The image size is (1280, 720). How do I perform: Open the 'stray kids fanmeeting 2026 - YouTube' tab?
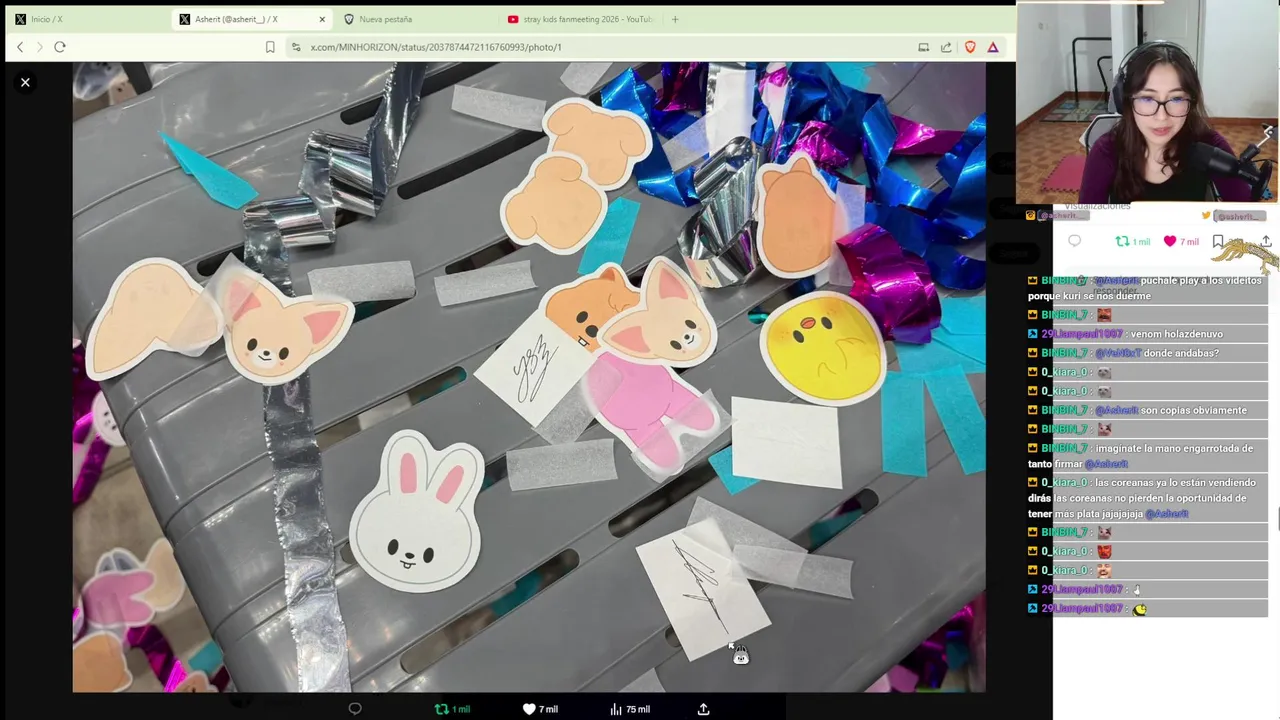(x=580, y=19)
